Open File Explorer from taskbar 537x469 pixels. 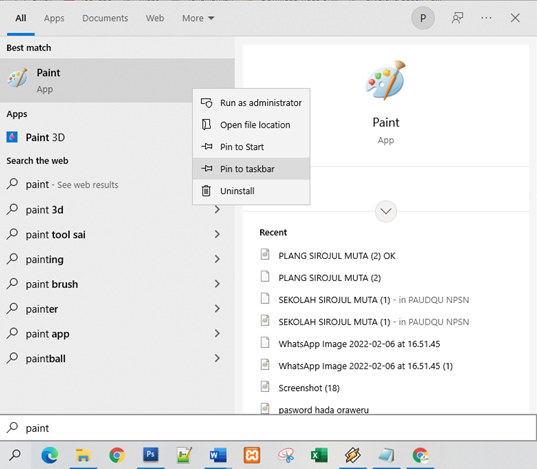83,455
